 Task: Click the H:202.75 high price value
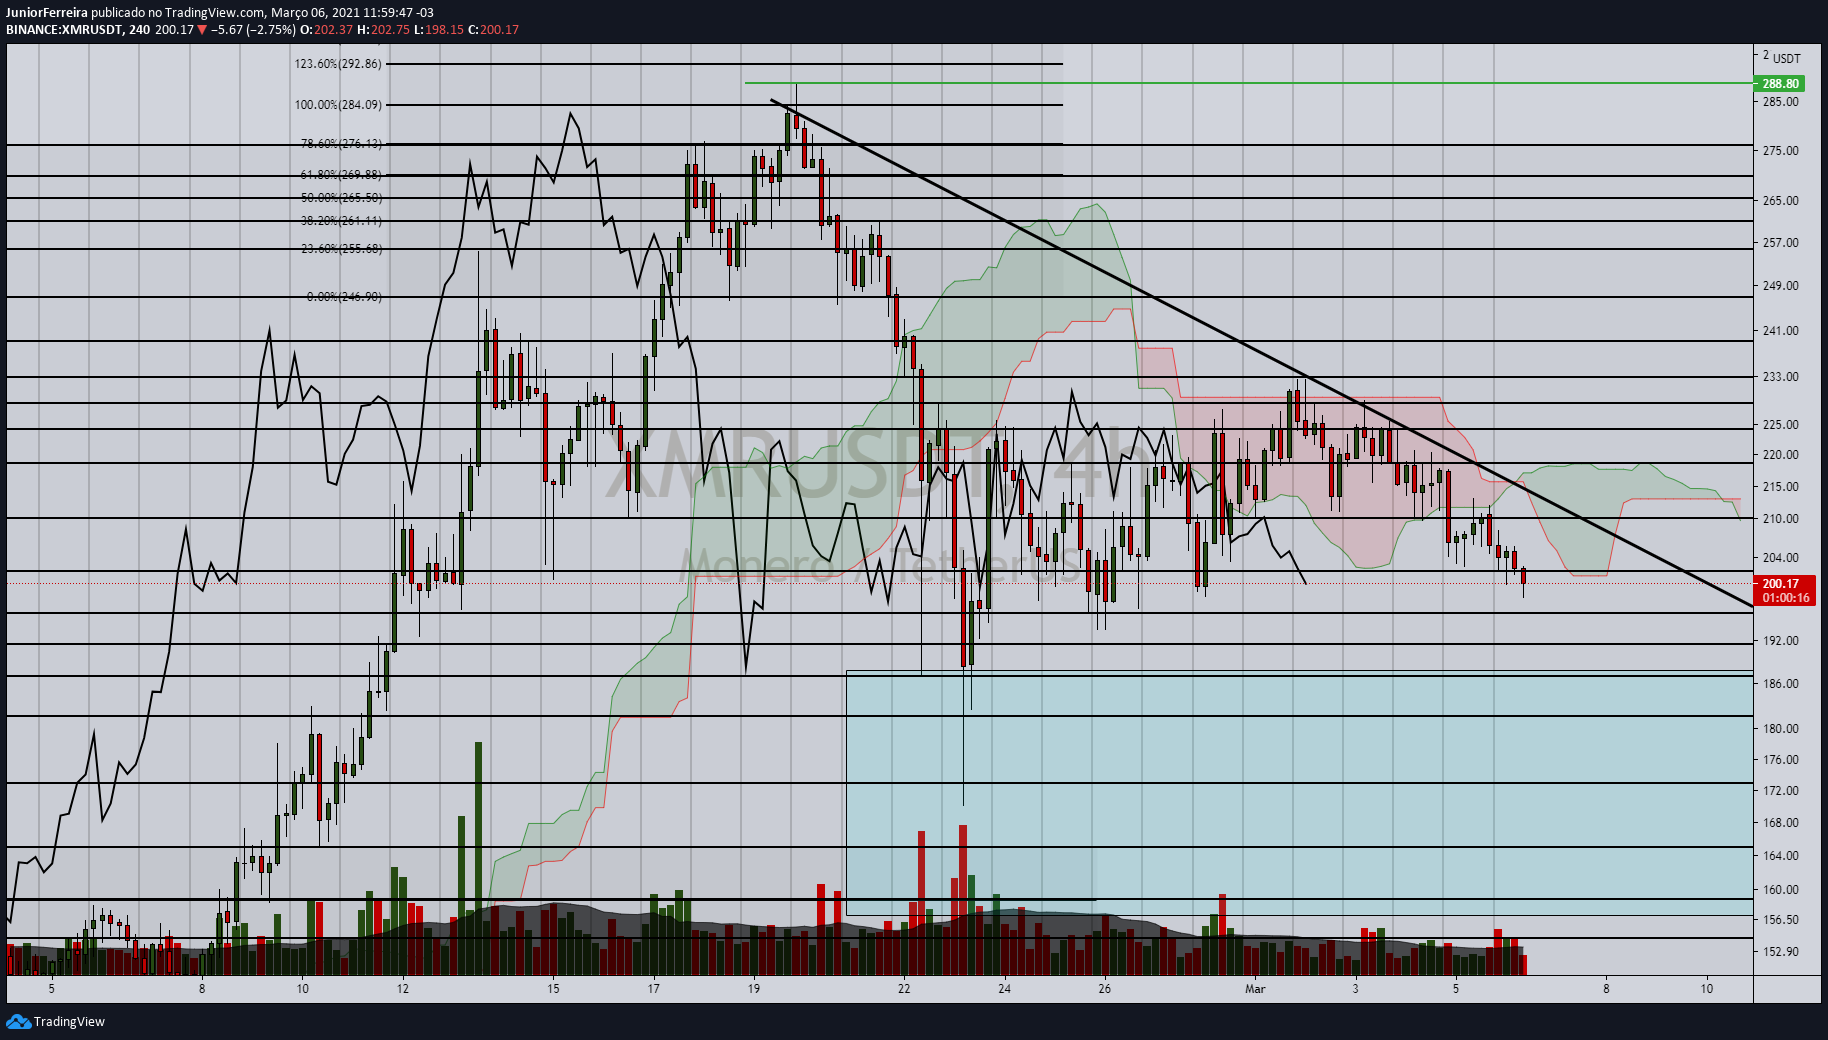(x=384, y=30)
